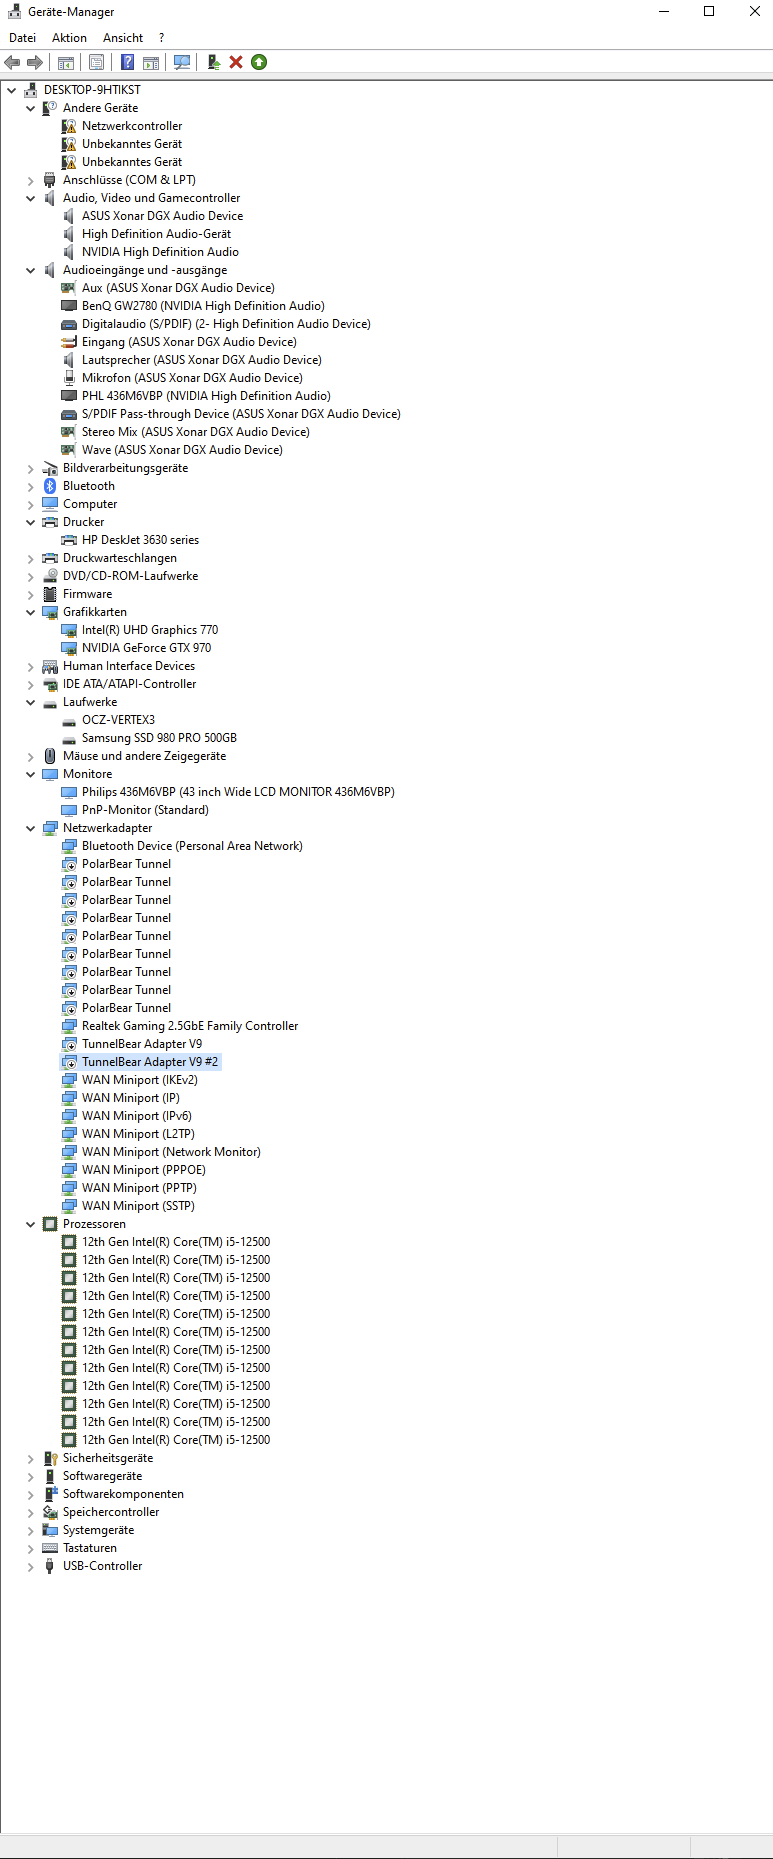The image size is (773, 1859).
Task: Click the display adapter icon beside Grafikkarten
Action: tap(50, 612)
